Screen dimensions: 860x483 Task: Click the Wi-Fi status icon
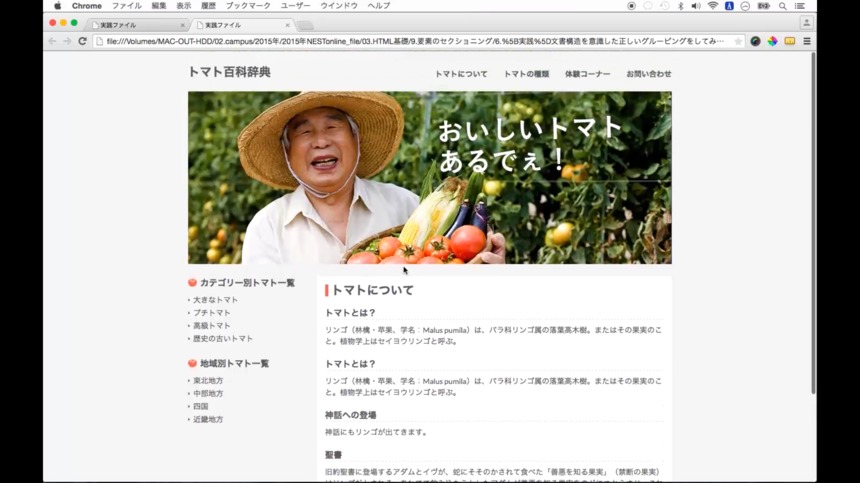tap(712, 6)
